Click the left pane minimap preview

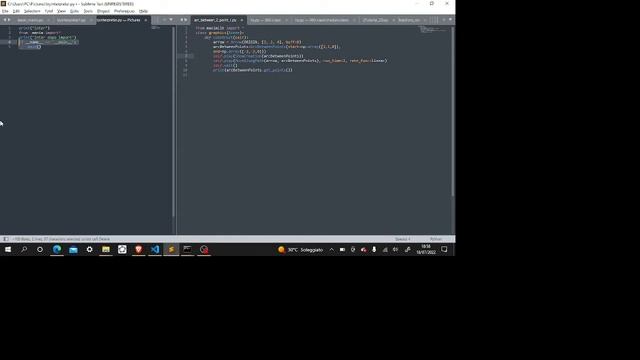[x=156, y=28]
